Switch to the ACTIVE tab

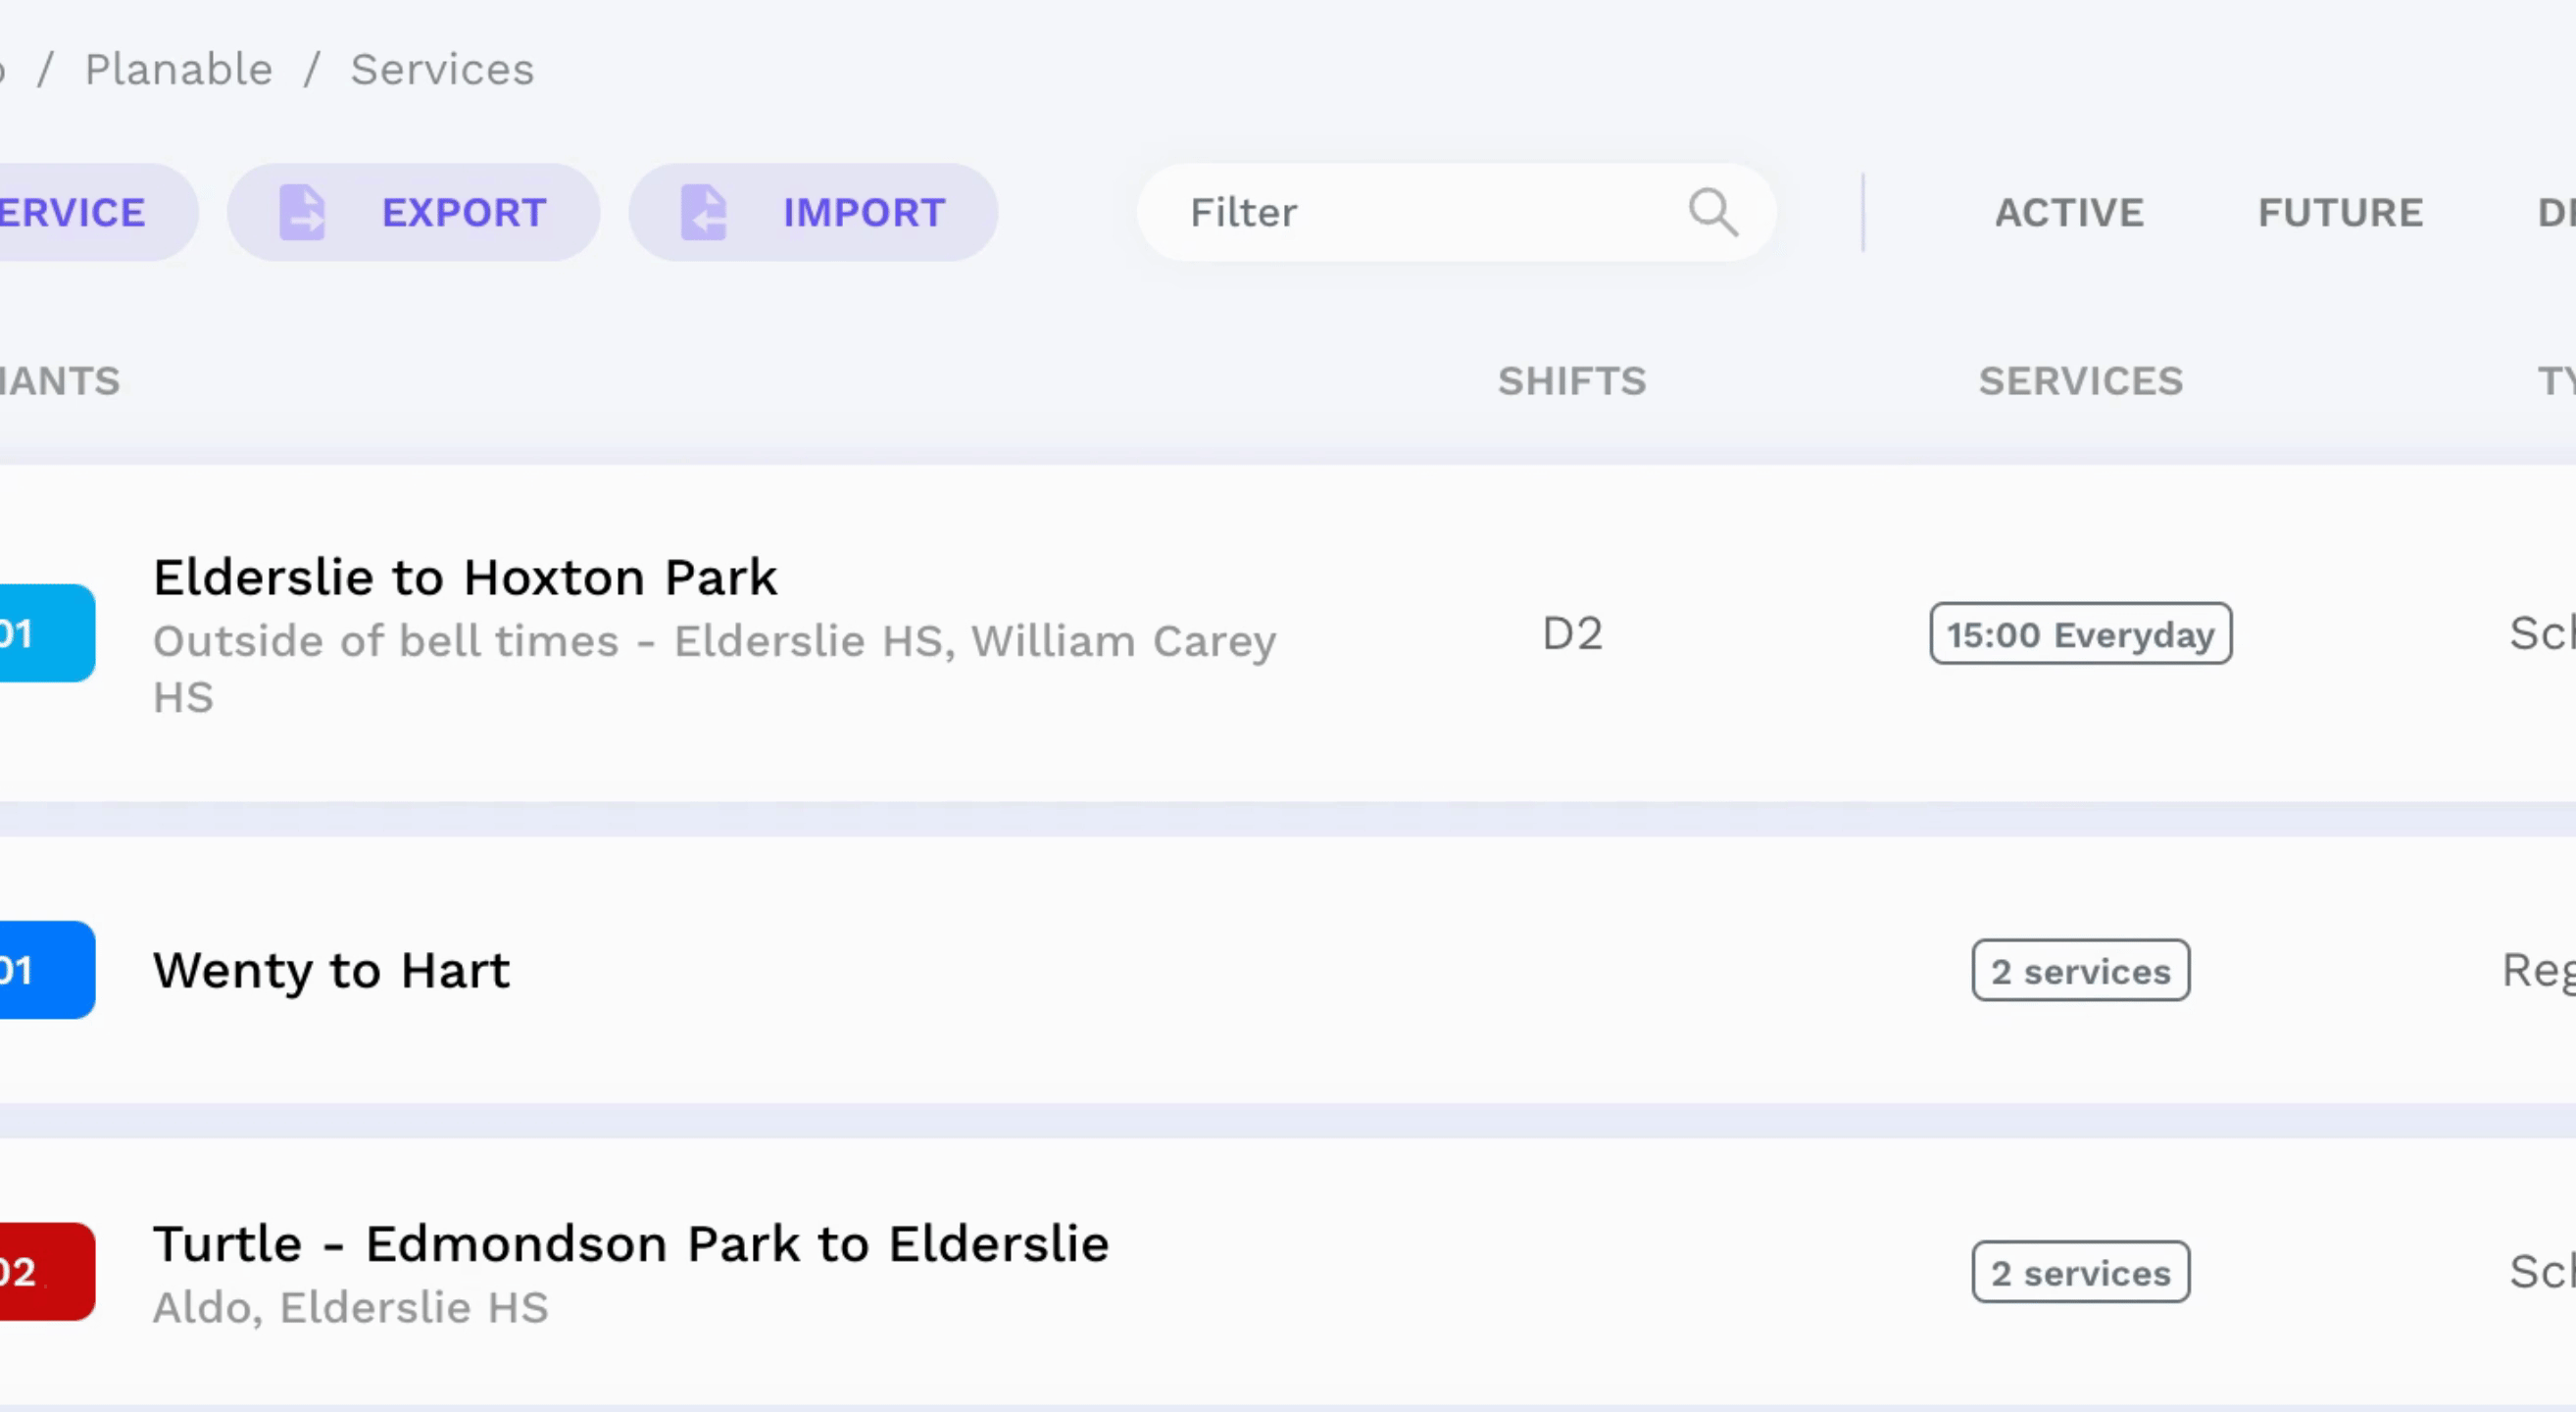click(x=2069, y=212)
